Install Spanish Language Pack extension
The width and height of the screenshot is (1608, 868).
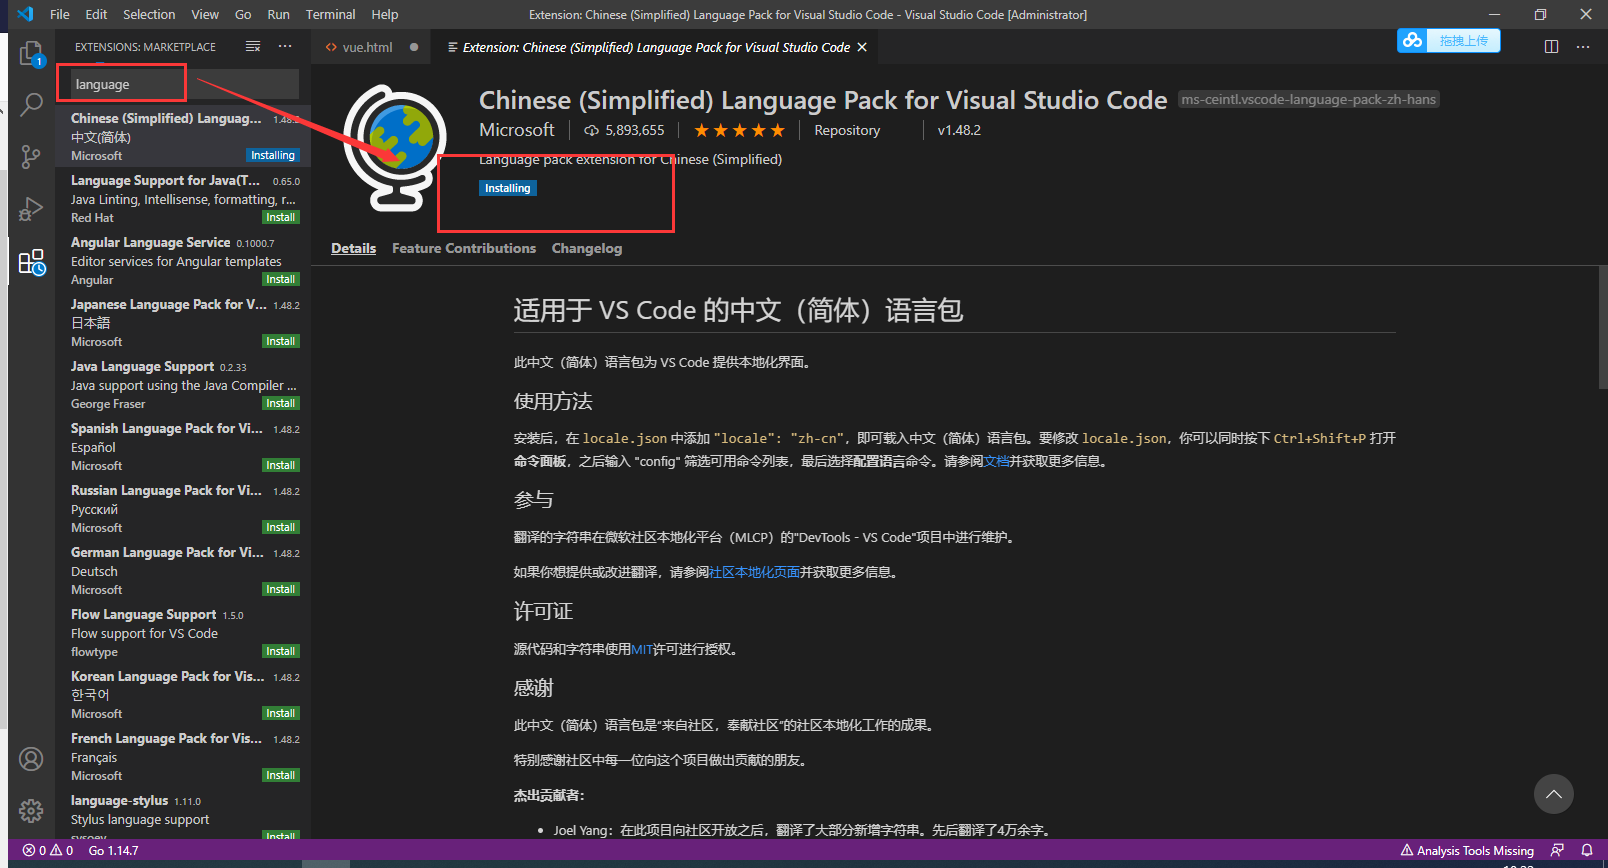[280, 465]
